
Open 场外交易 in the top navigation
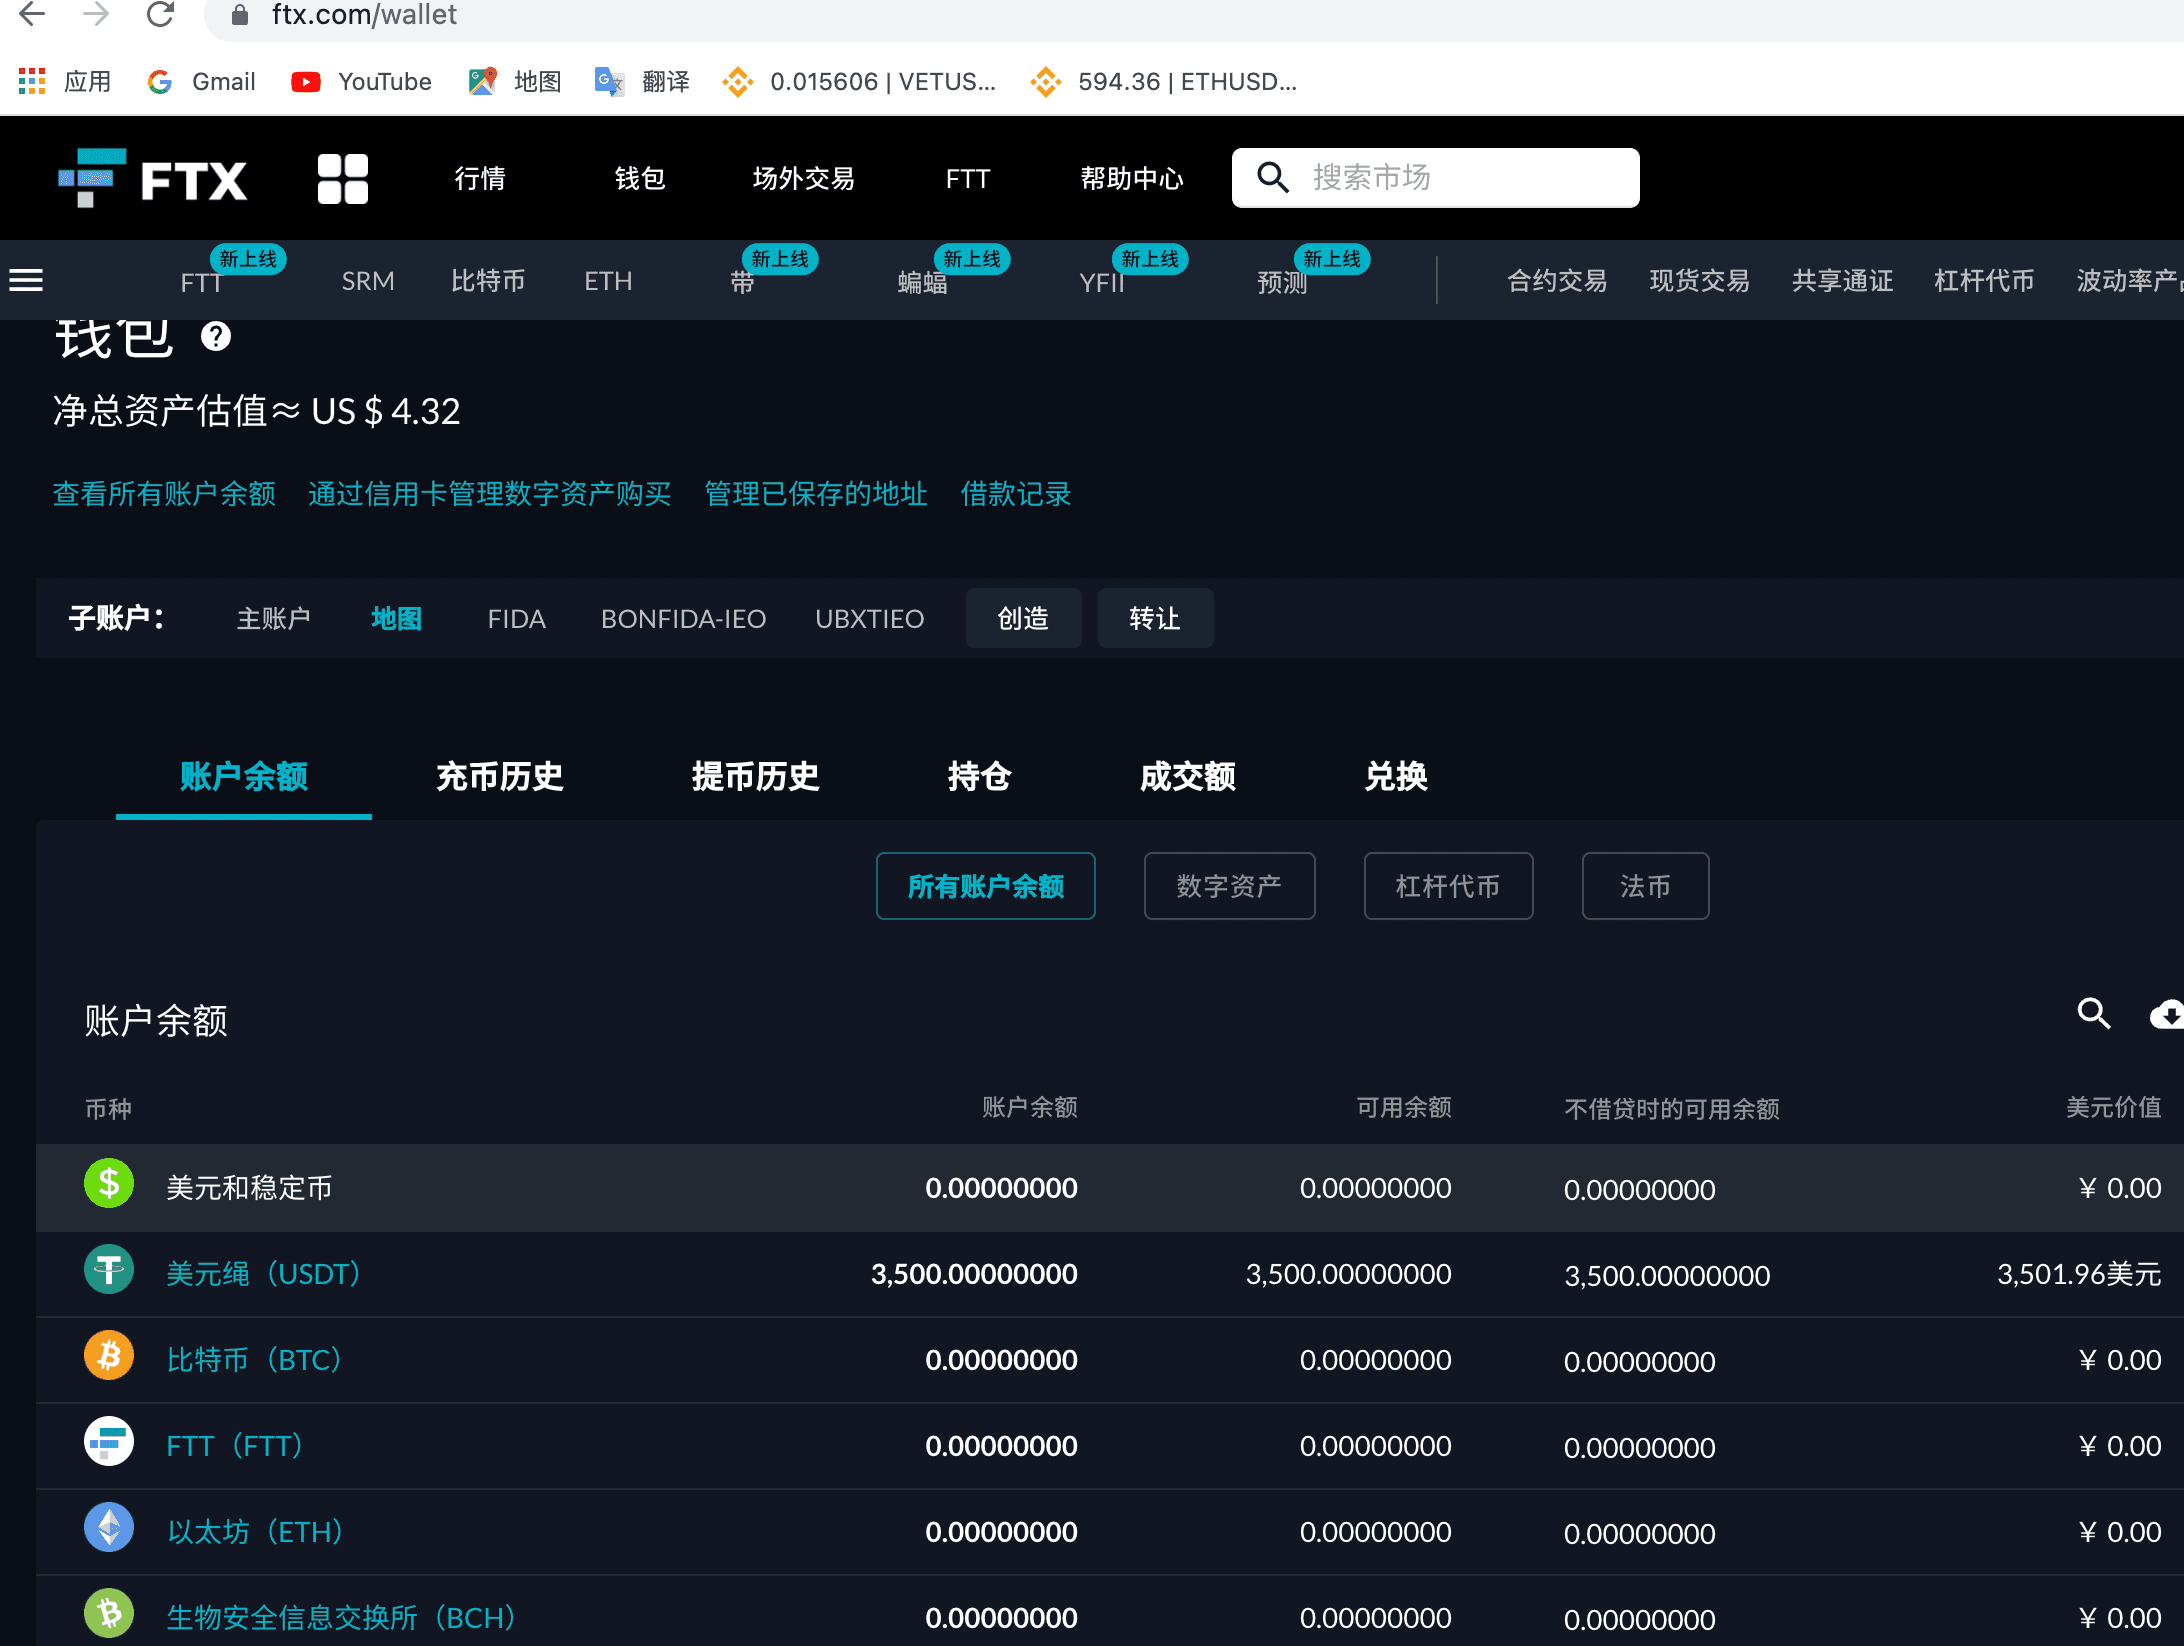pyautogui.click(x=804, y=179)
